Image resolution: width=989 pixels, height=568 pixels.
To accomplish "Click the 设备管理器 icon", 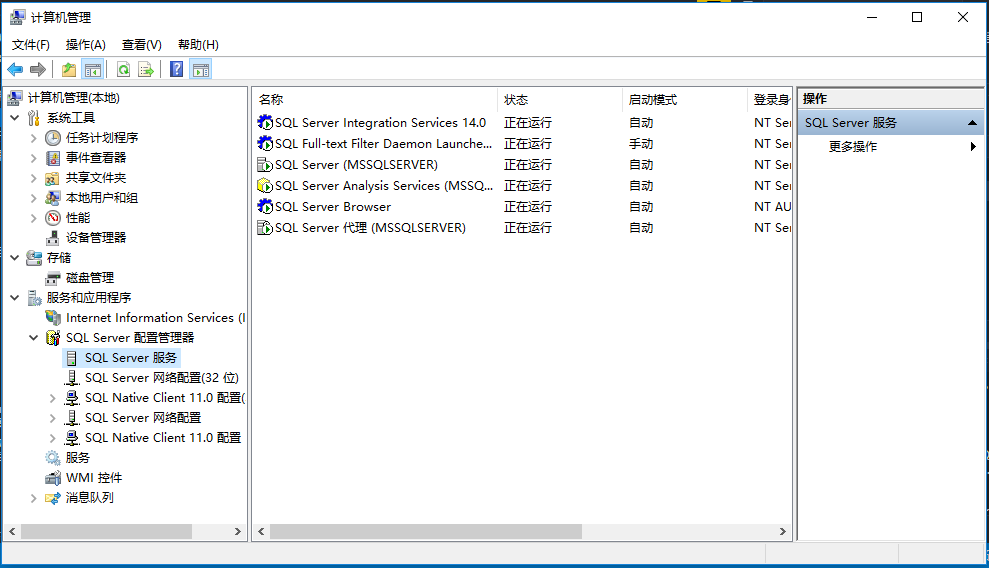I will point(53,238).
